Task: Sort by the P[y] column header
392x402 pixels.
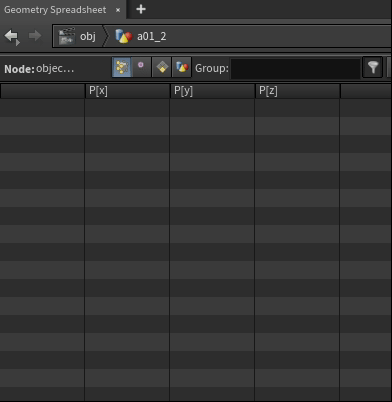Action: (212, 91)
